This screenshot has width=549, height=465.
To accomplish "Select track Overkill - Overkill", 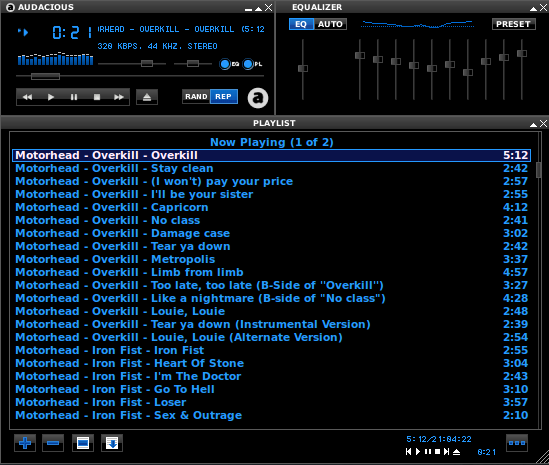I will point(271,155).
